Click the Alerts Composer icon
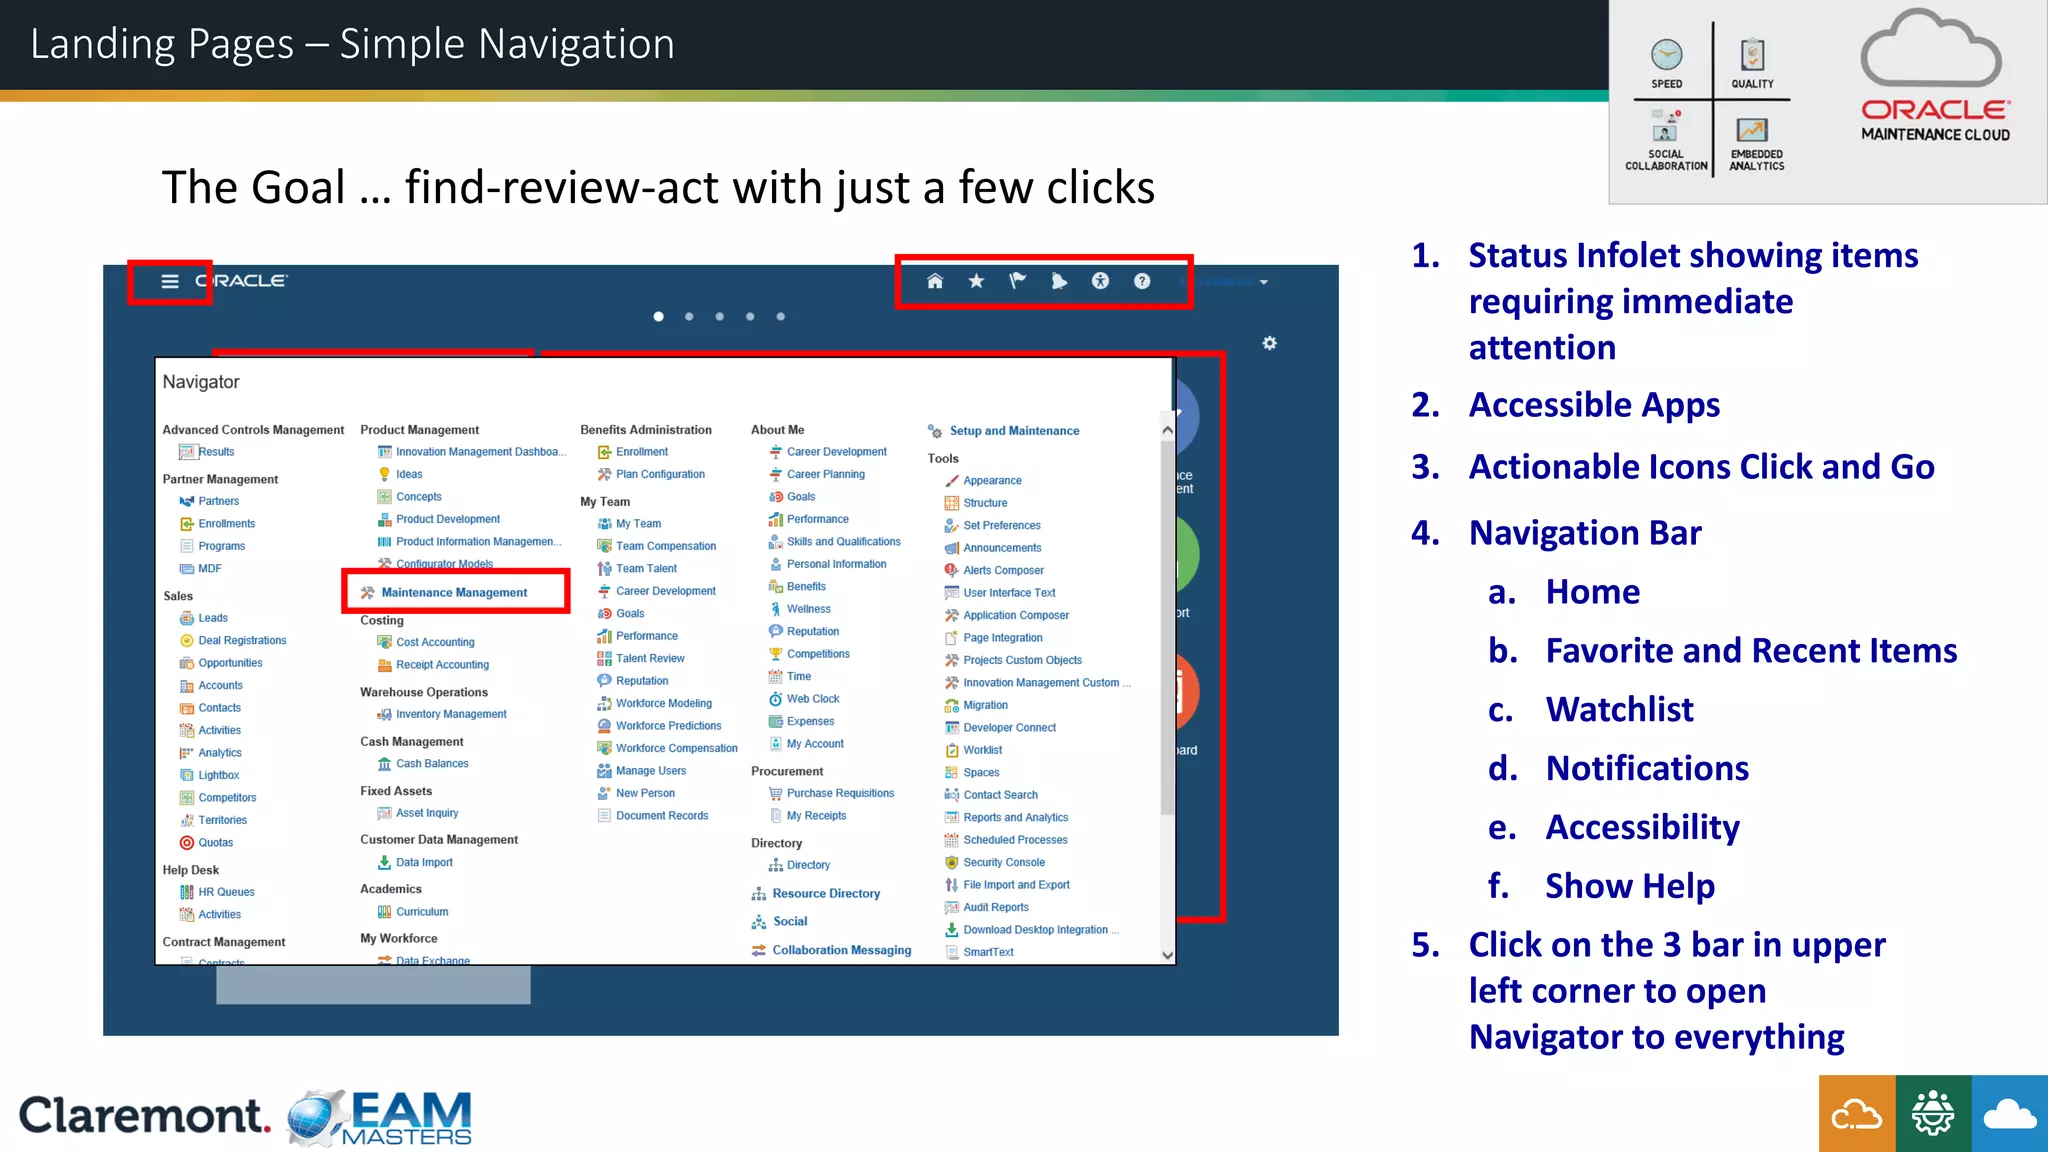The image size is (2048, 1152). [x=952, y=570]
